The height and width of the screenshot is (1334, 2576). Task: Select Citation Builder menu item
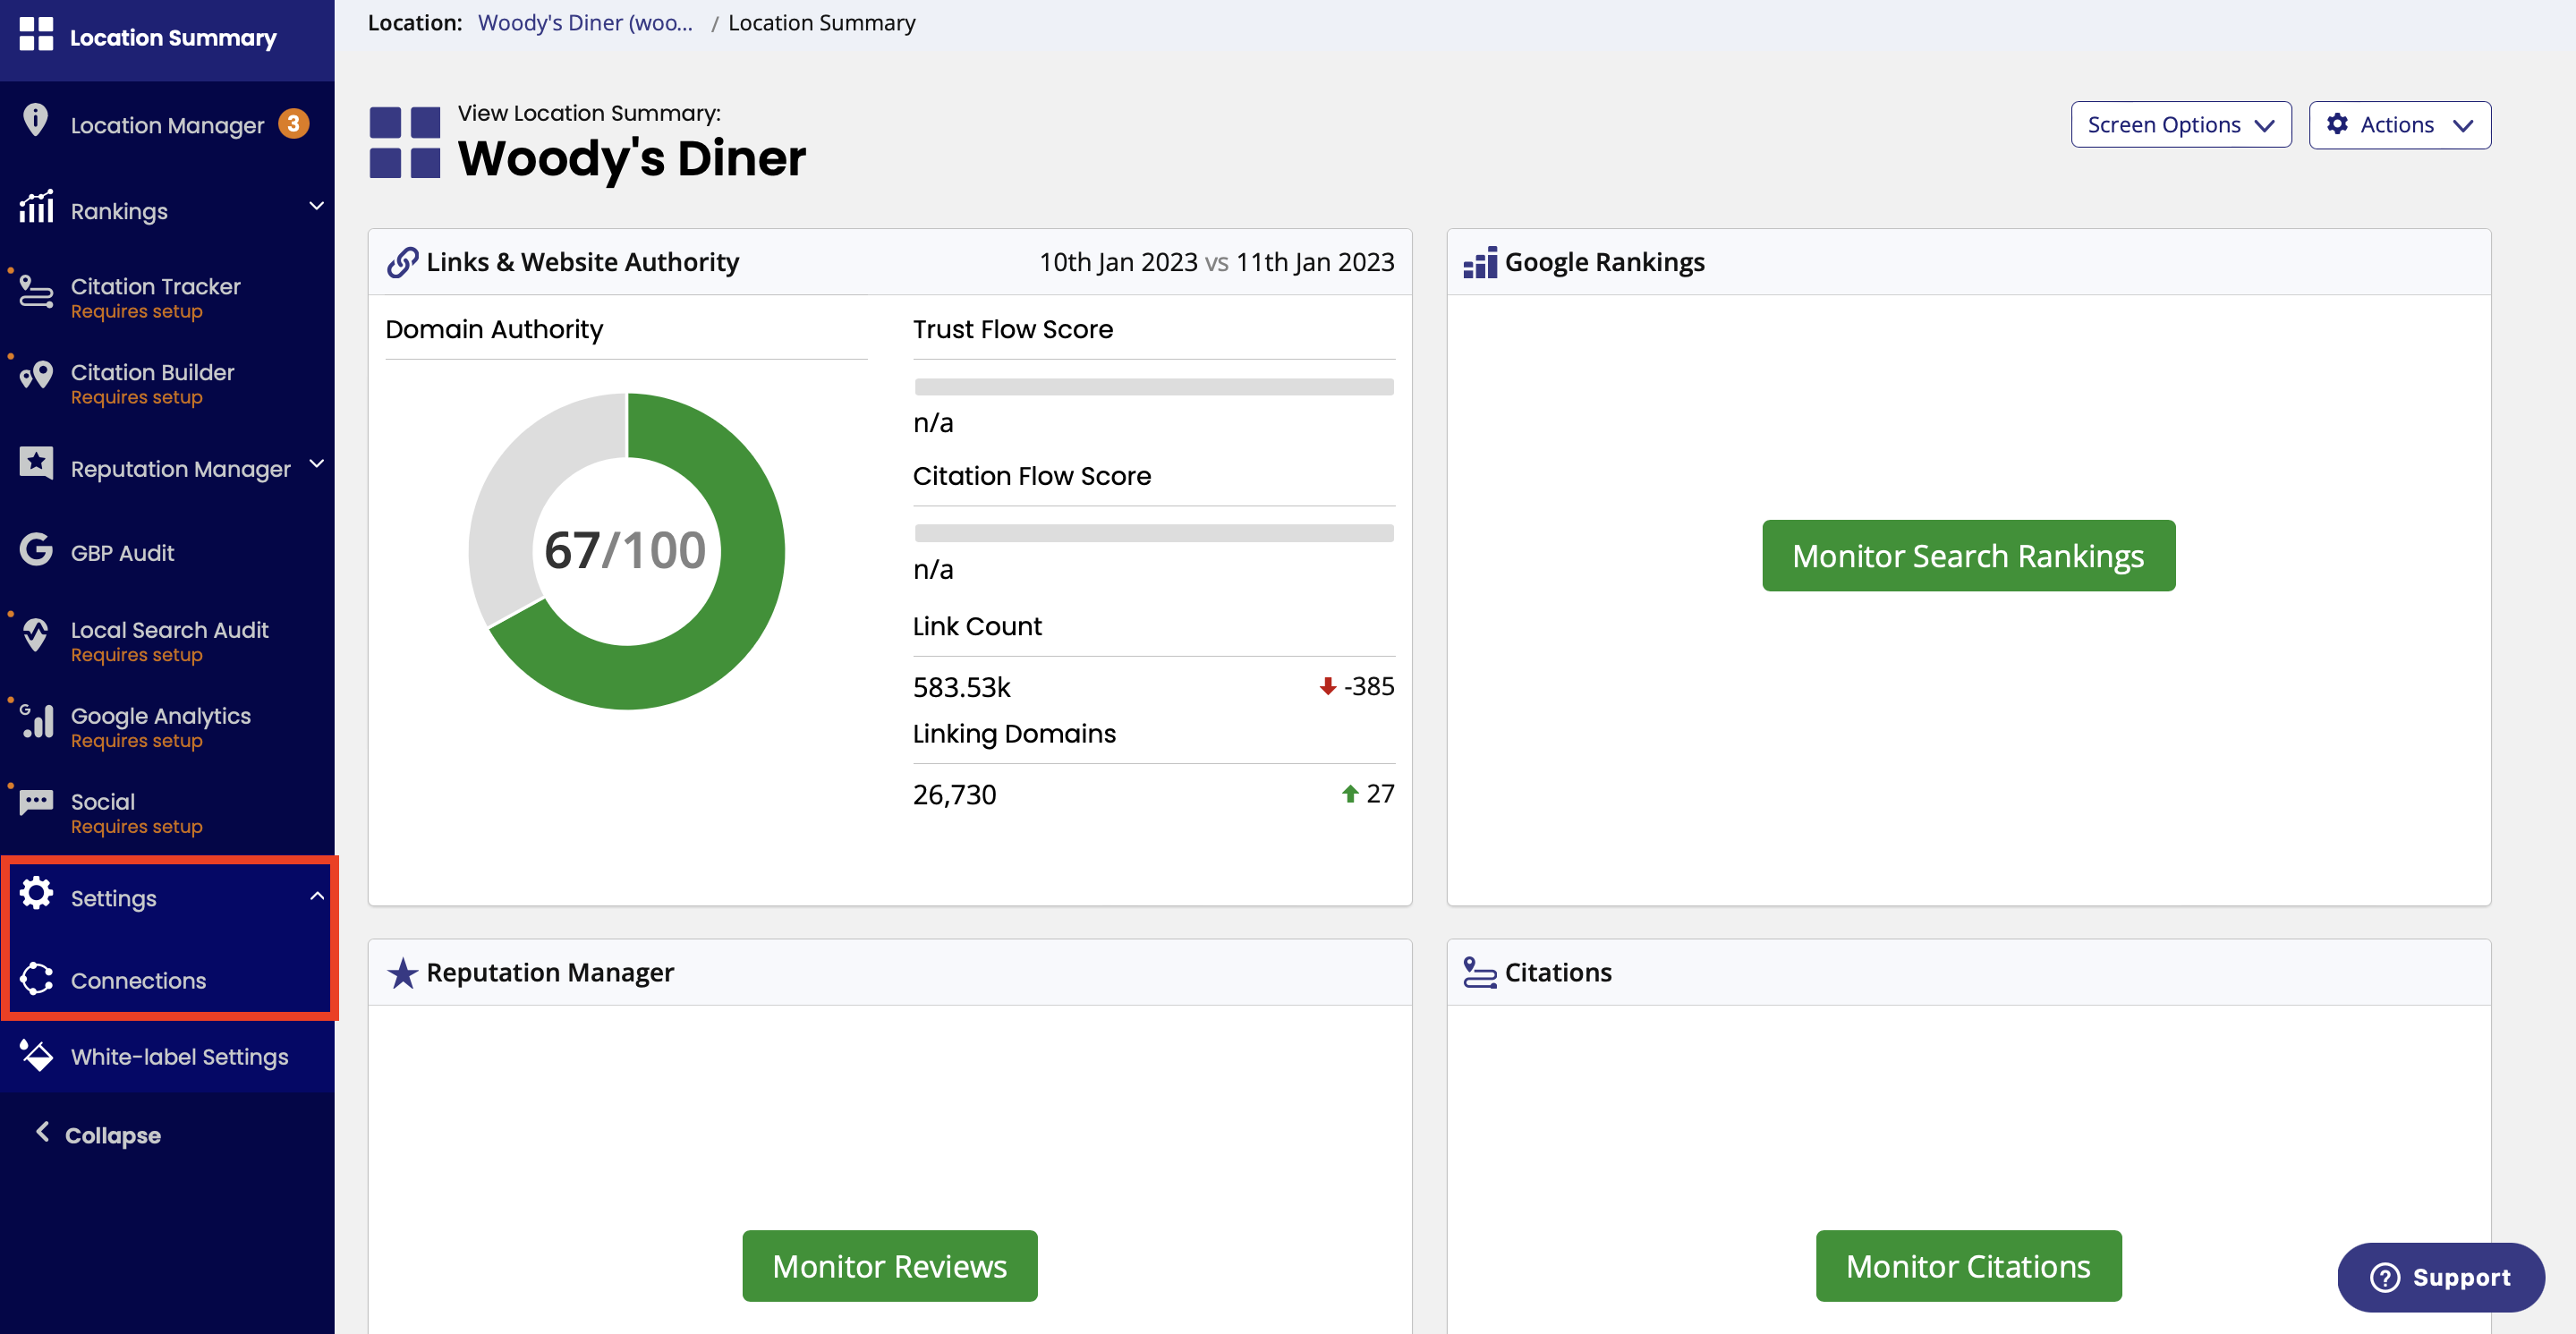pos(167,383)
